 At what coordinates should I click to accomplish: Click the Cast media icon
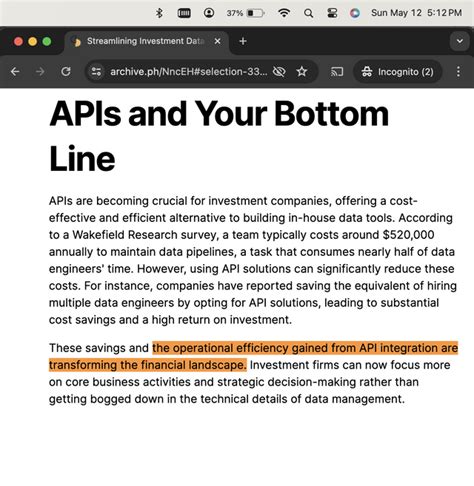pos(337,71)
